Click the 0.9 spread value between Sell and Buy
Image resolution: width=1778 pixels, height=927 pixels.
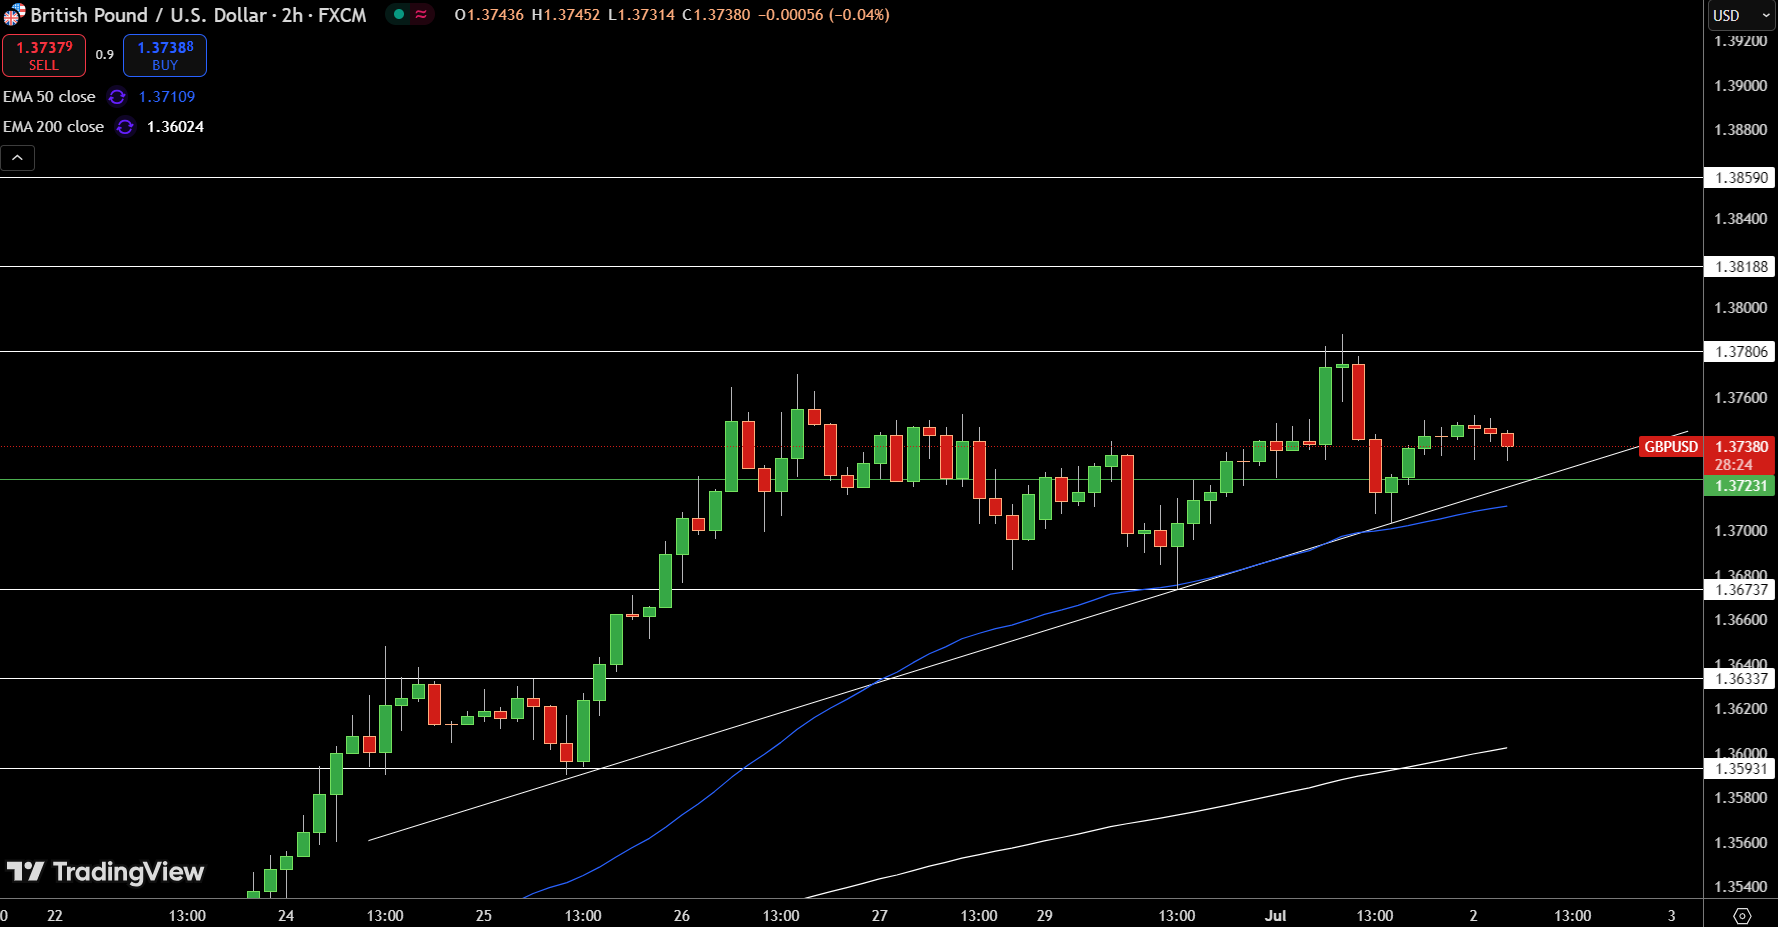[x=105, y=55]
